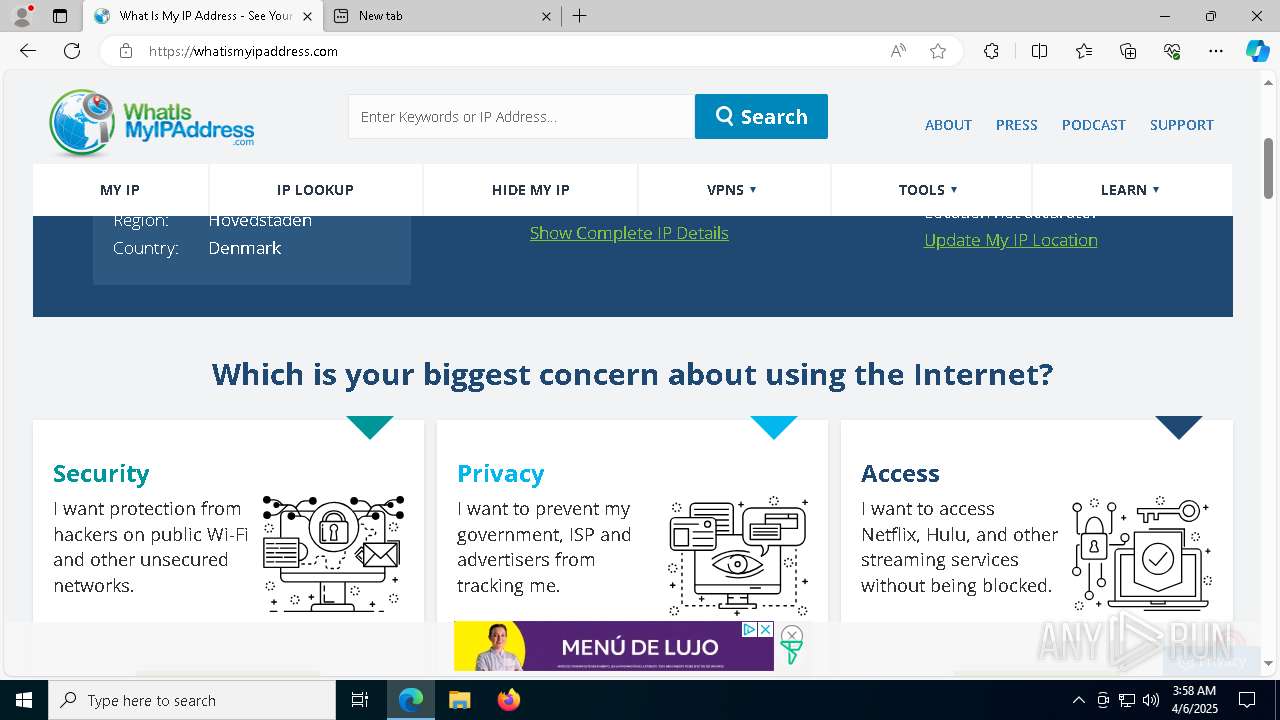Dismiss ad with circled X icon
The width and height of the screenshot is (1280, 720).
point(791,635)
